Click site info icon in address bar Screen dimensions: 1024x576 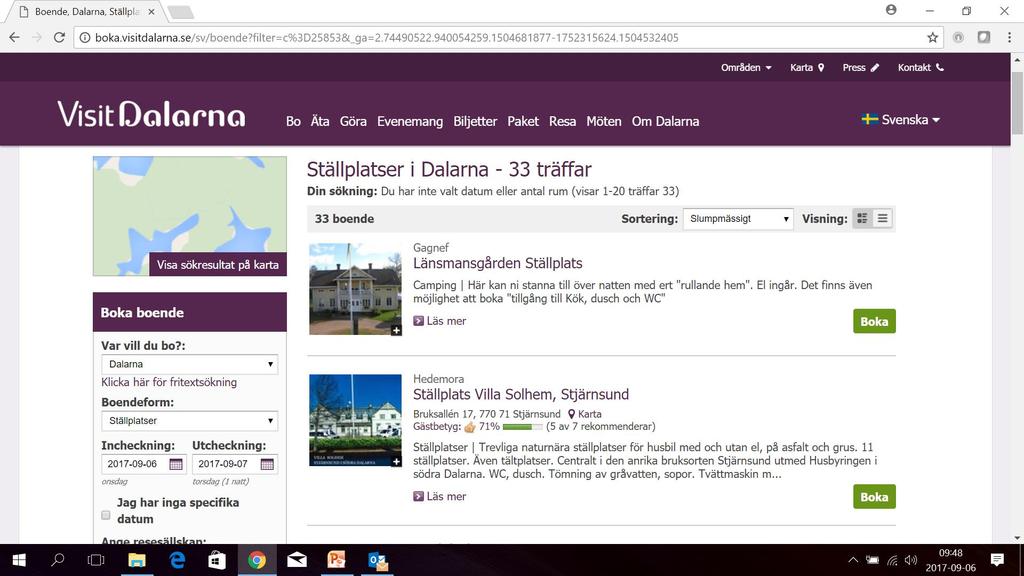pyautogui.click(x=84, y=38)
